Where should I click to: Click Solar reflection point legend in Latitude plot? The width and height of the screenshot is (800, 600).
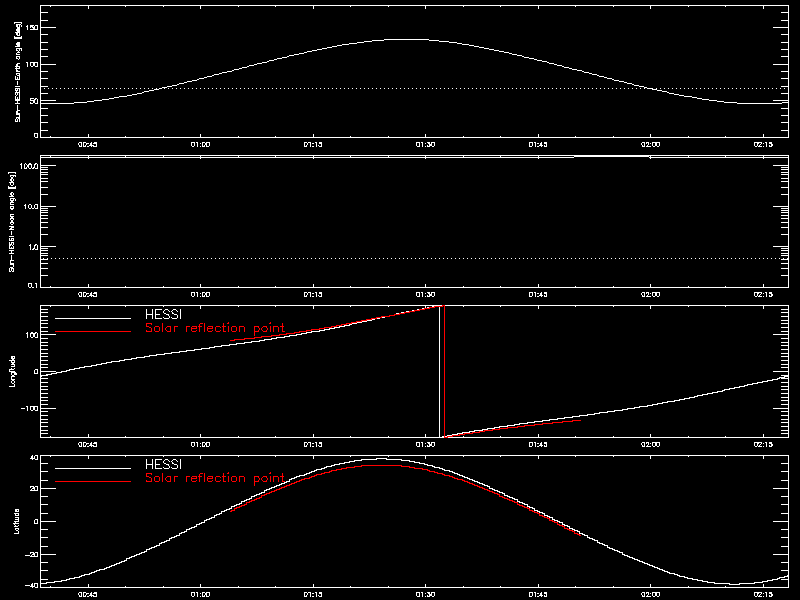click(x=215, y=478)
